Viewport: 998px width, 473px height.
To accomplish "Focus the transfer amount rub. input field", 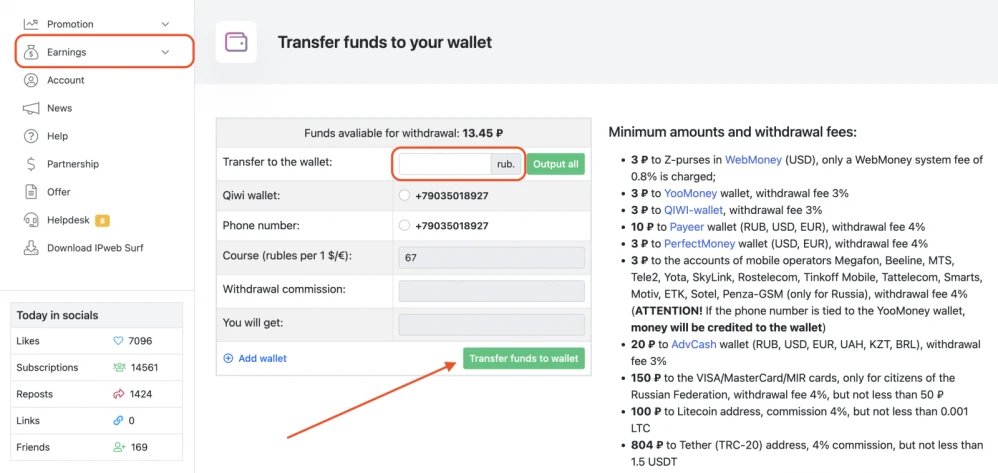I will click(x=445, y=164).
